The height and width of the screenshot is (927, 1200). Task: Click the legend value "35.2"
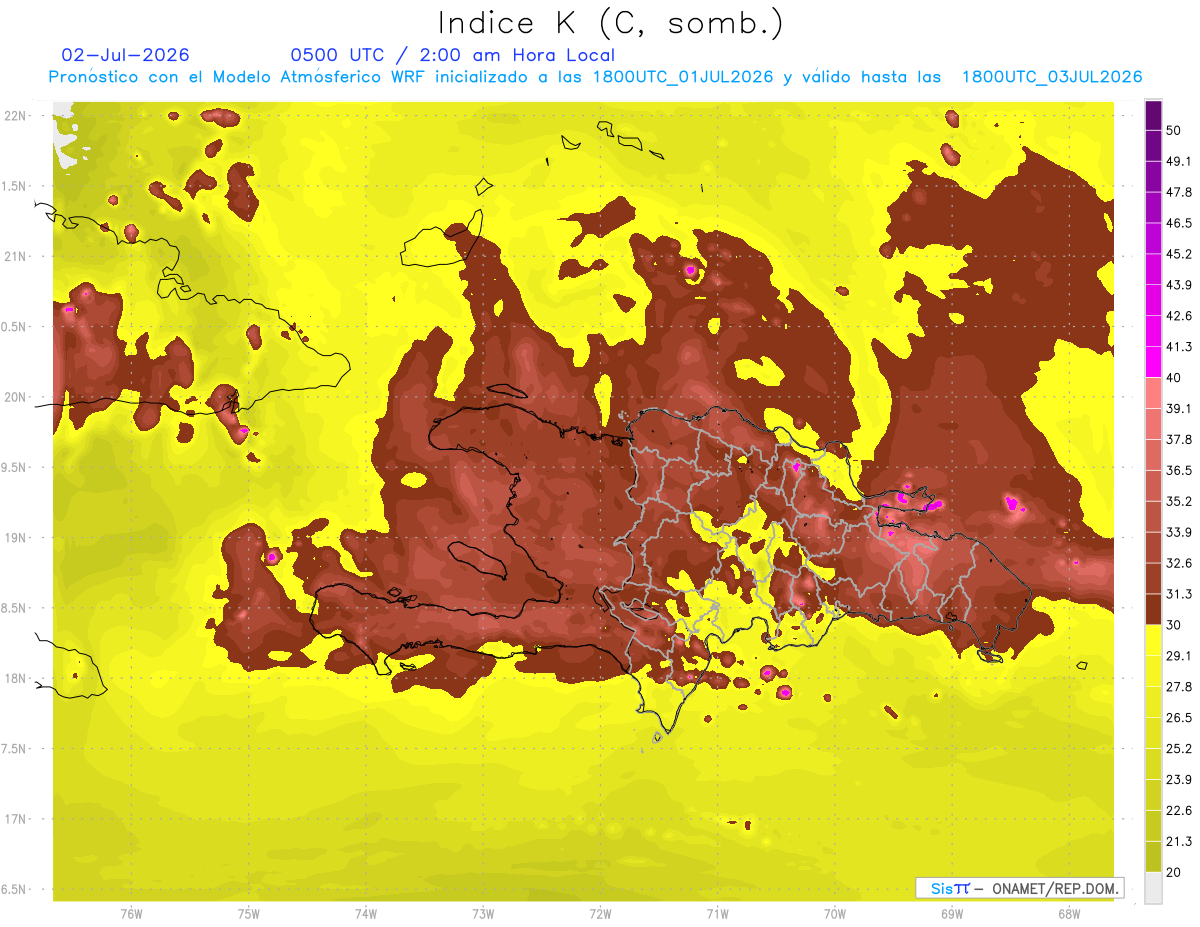[x=1179, y=502]
